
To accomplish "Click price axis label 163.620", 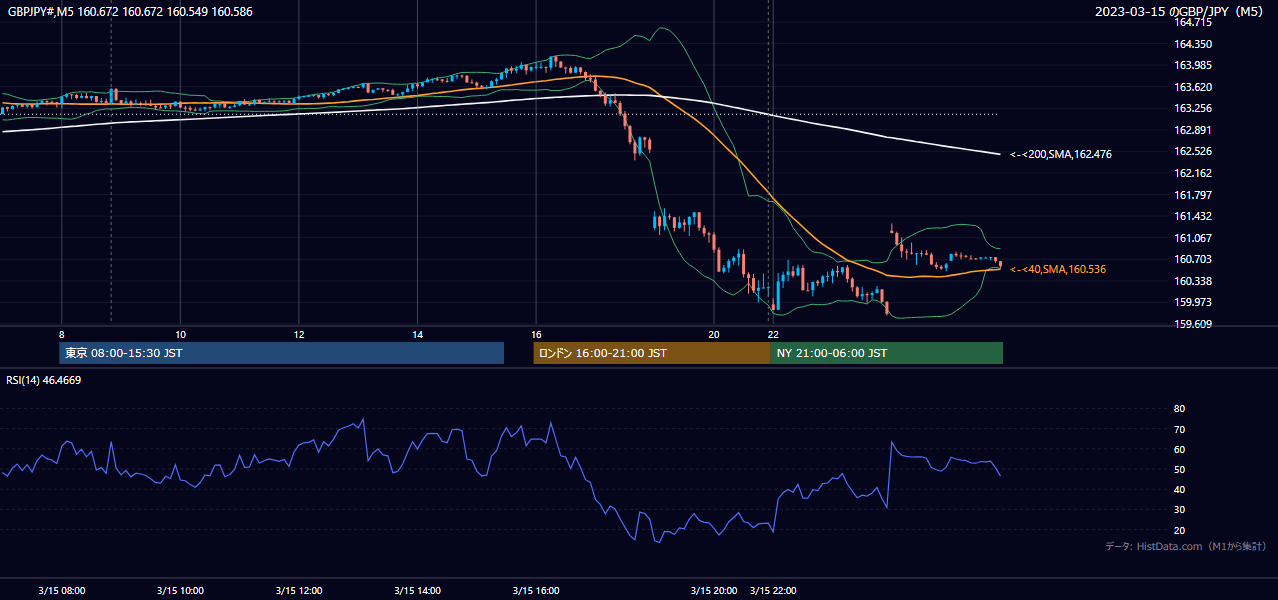I will click(1193, 87).
